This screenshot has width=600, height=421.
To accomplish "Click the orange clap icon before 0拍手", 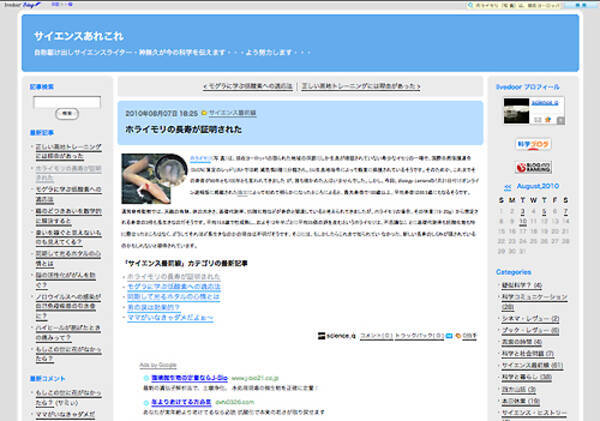I will pyautogui.click(x=458, y=336).
